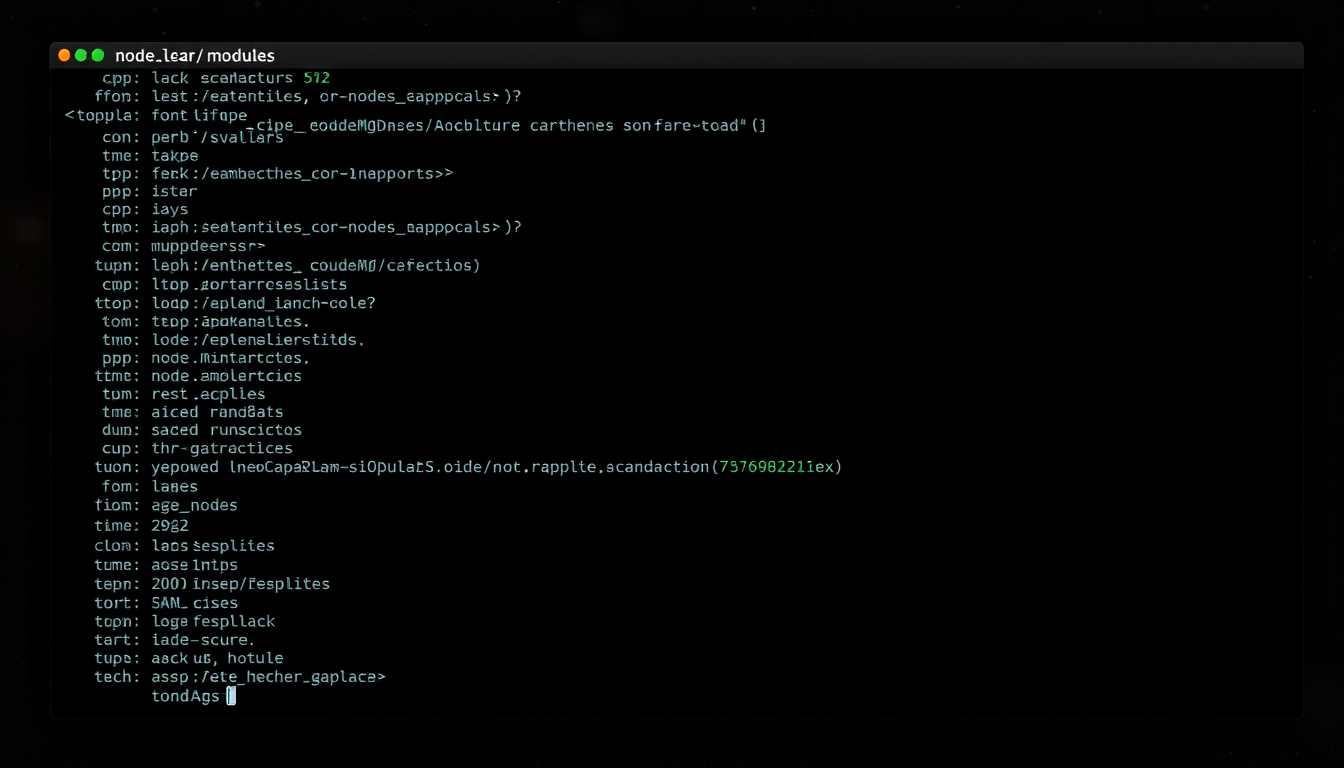This screenshot has height=768, width=1344.
Task: Select the 'muppdeerss>' text
Action: point(208,245)
